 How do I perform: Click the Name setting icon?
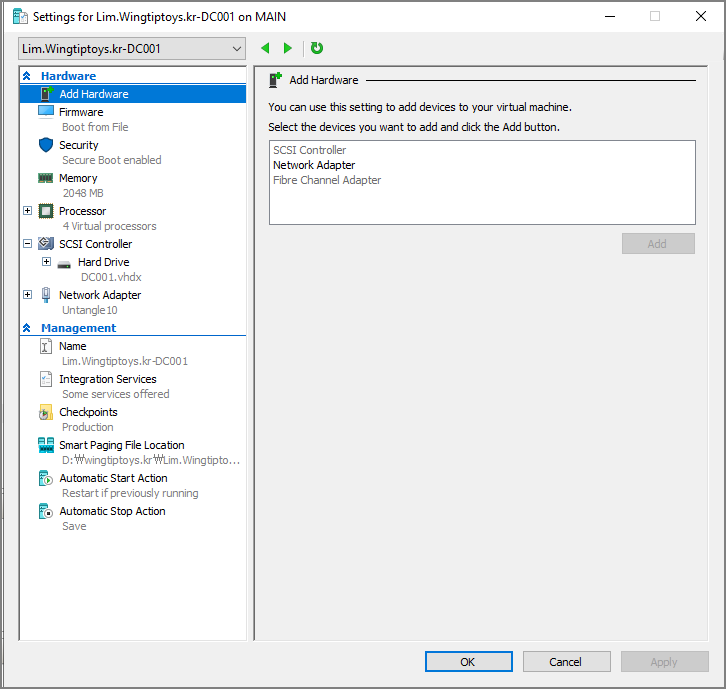pos(45,346)
